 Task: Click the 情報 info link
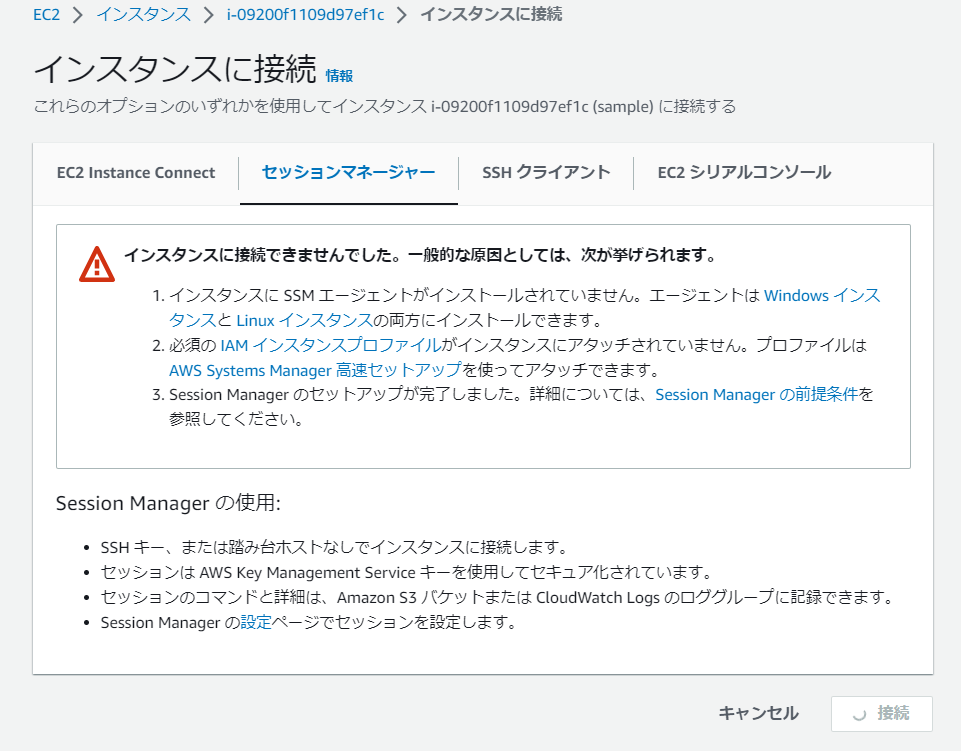tap(339, 75)
